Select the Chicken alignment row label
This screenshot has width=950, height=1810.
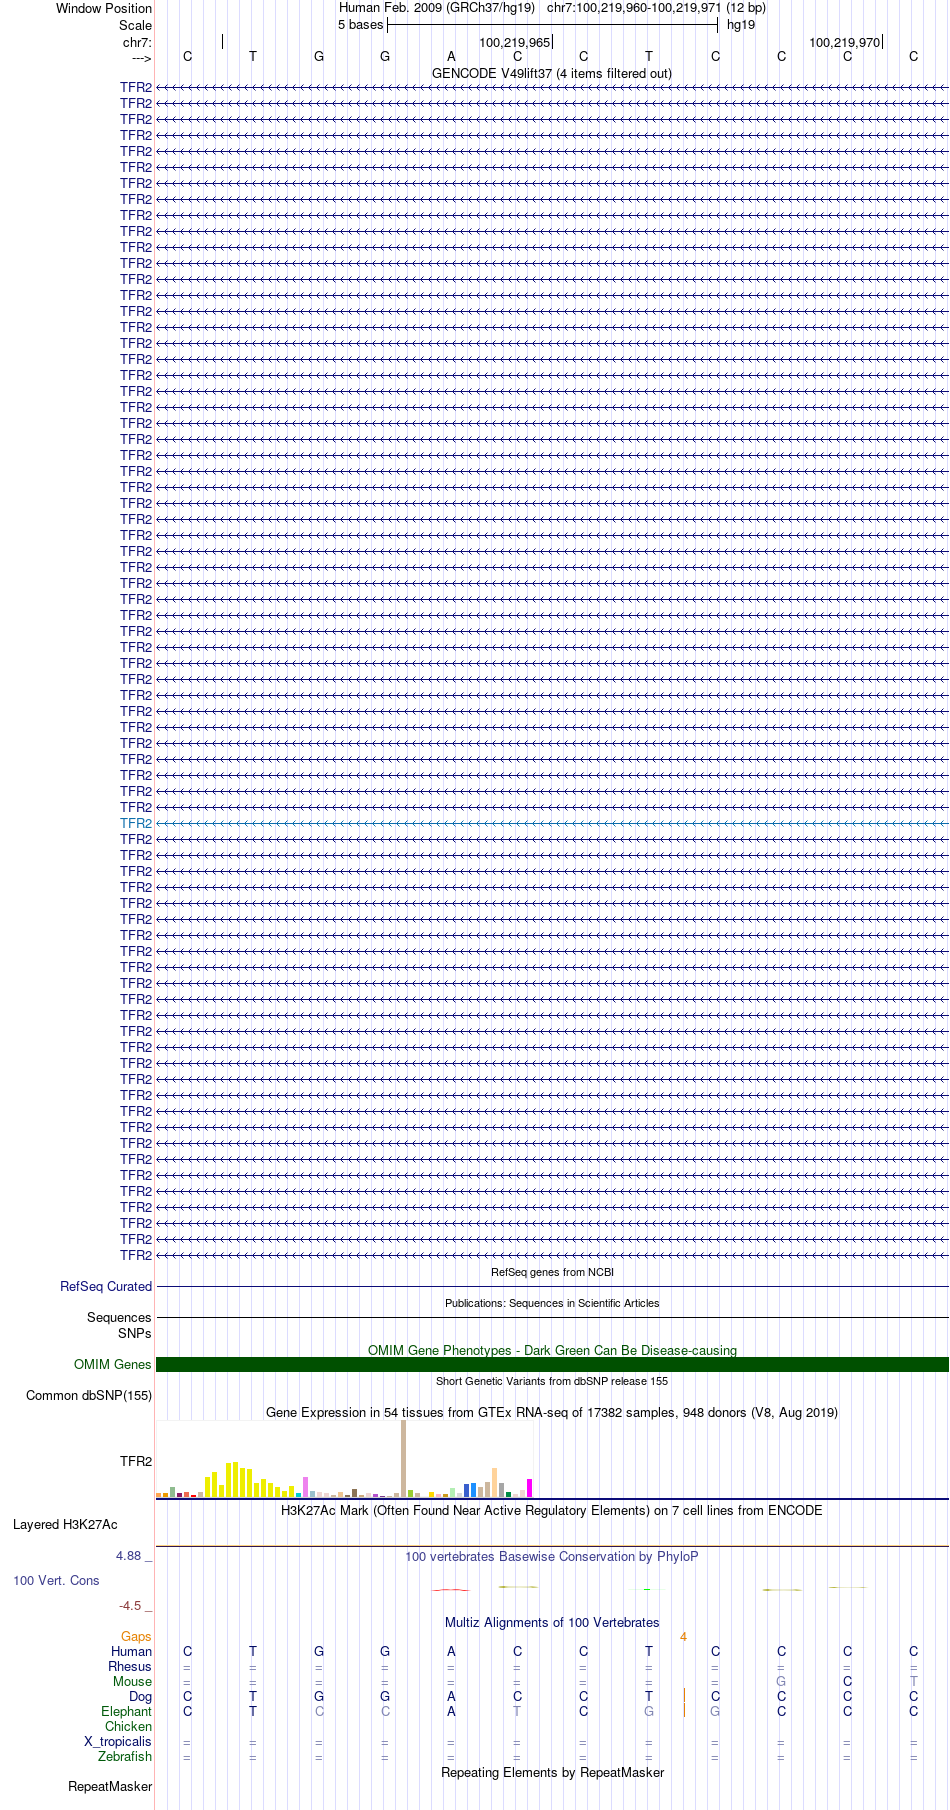[129, 1727]
